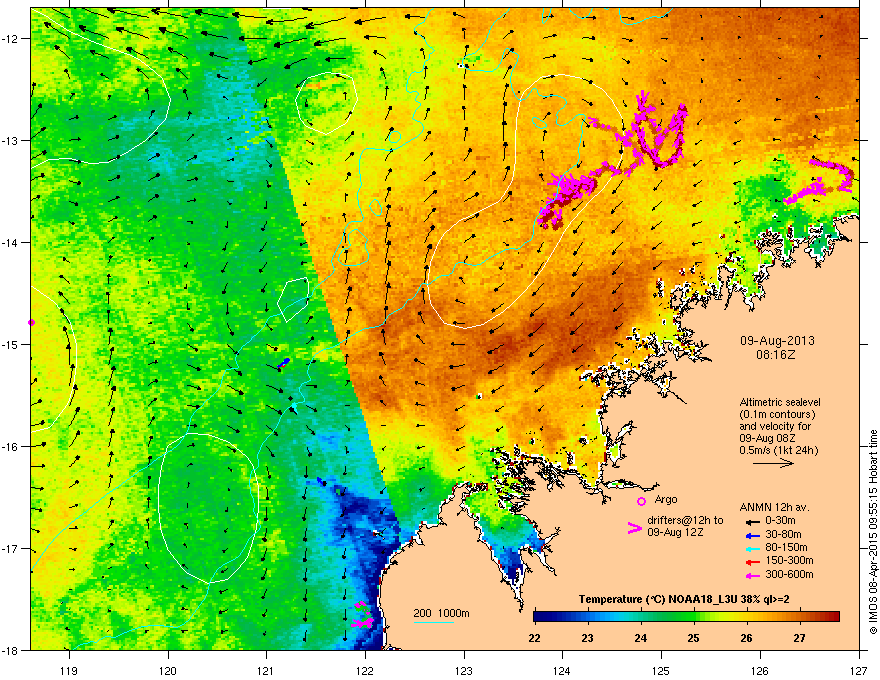Click colour bar tick label 23
The width and height of the screenshot is (880, 680).
(587, 638)
